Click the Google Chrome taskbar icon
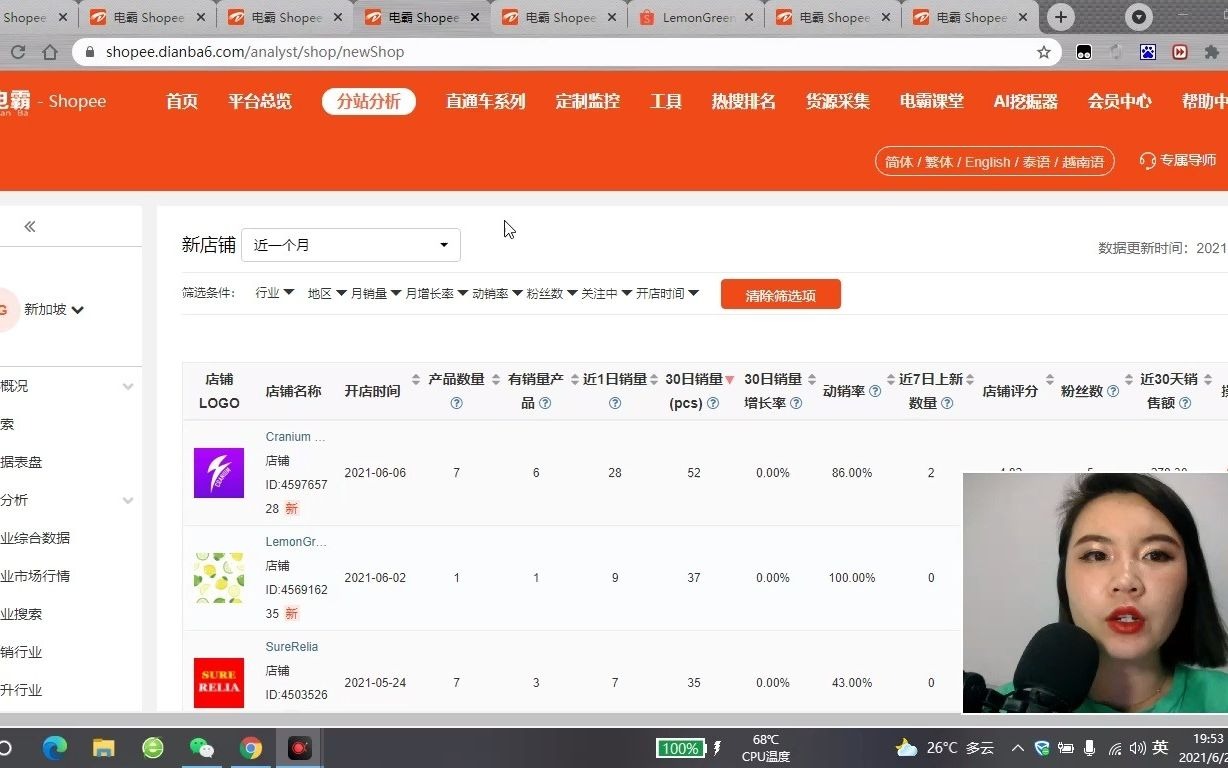The width and height of the screenshot is (1228, 768). 251,747
